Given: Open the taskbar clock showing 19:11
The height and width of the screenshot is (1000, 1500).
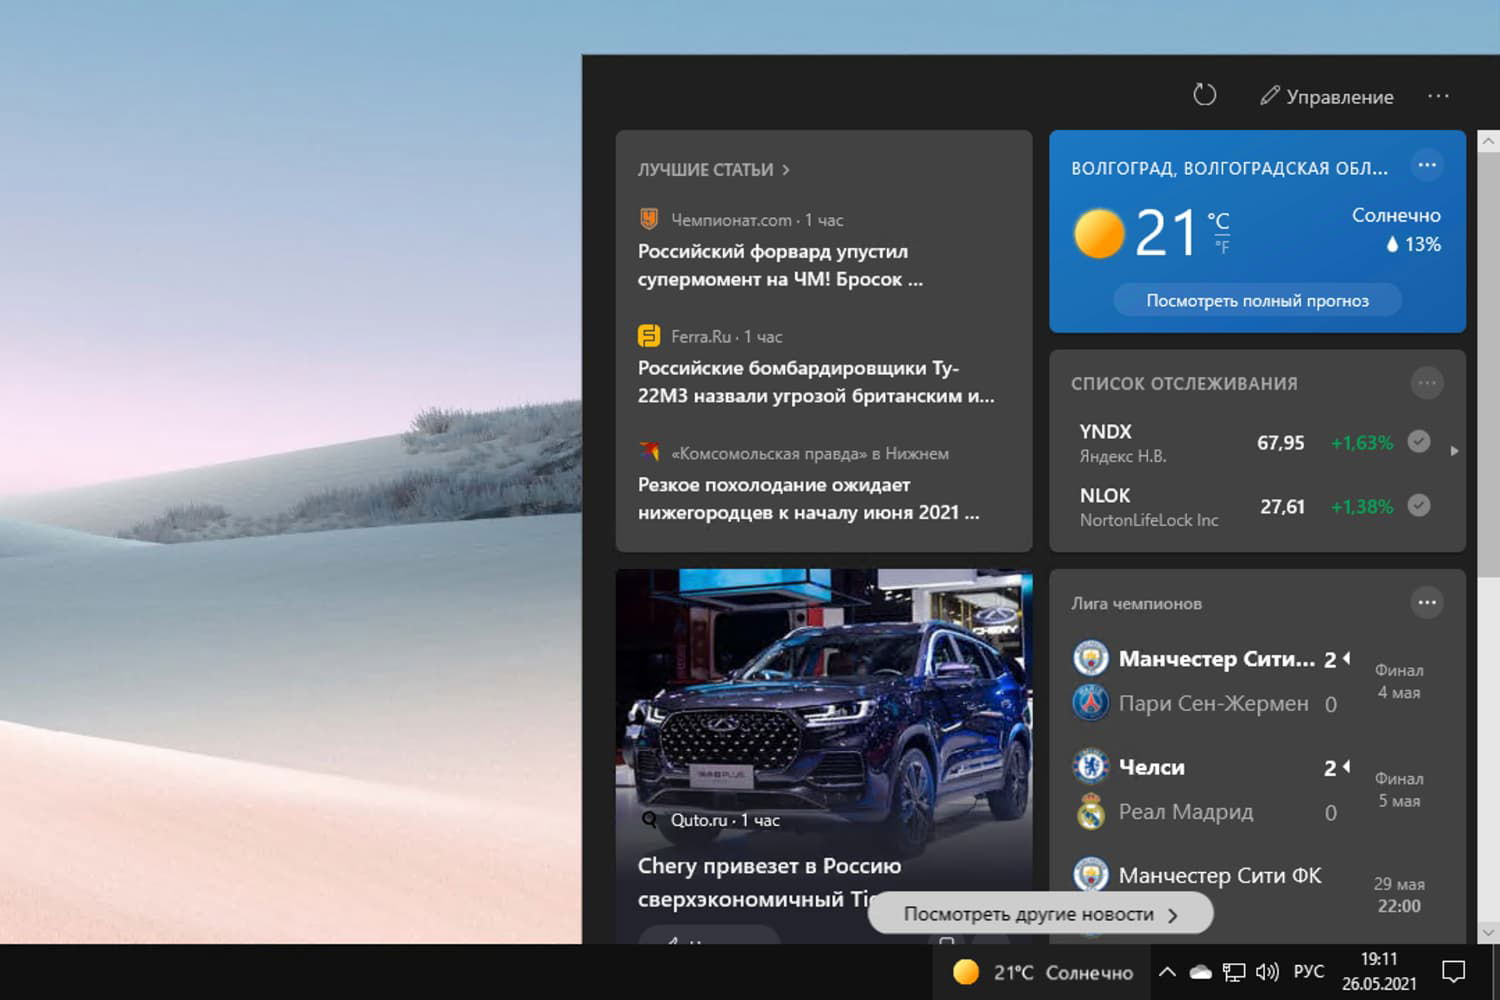Looking at the screenshot, I should (x=1379, y=971).
